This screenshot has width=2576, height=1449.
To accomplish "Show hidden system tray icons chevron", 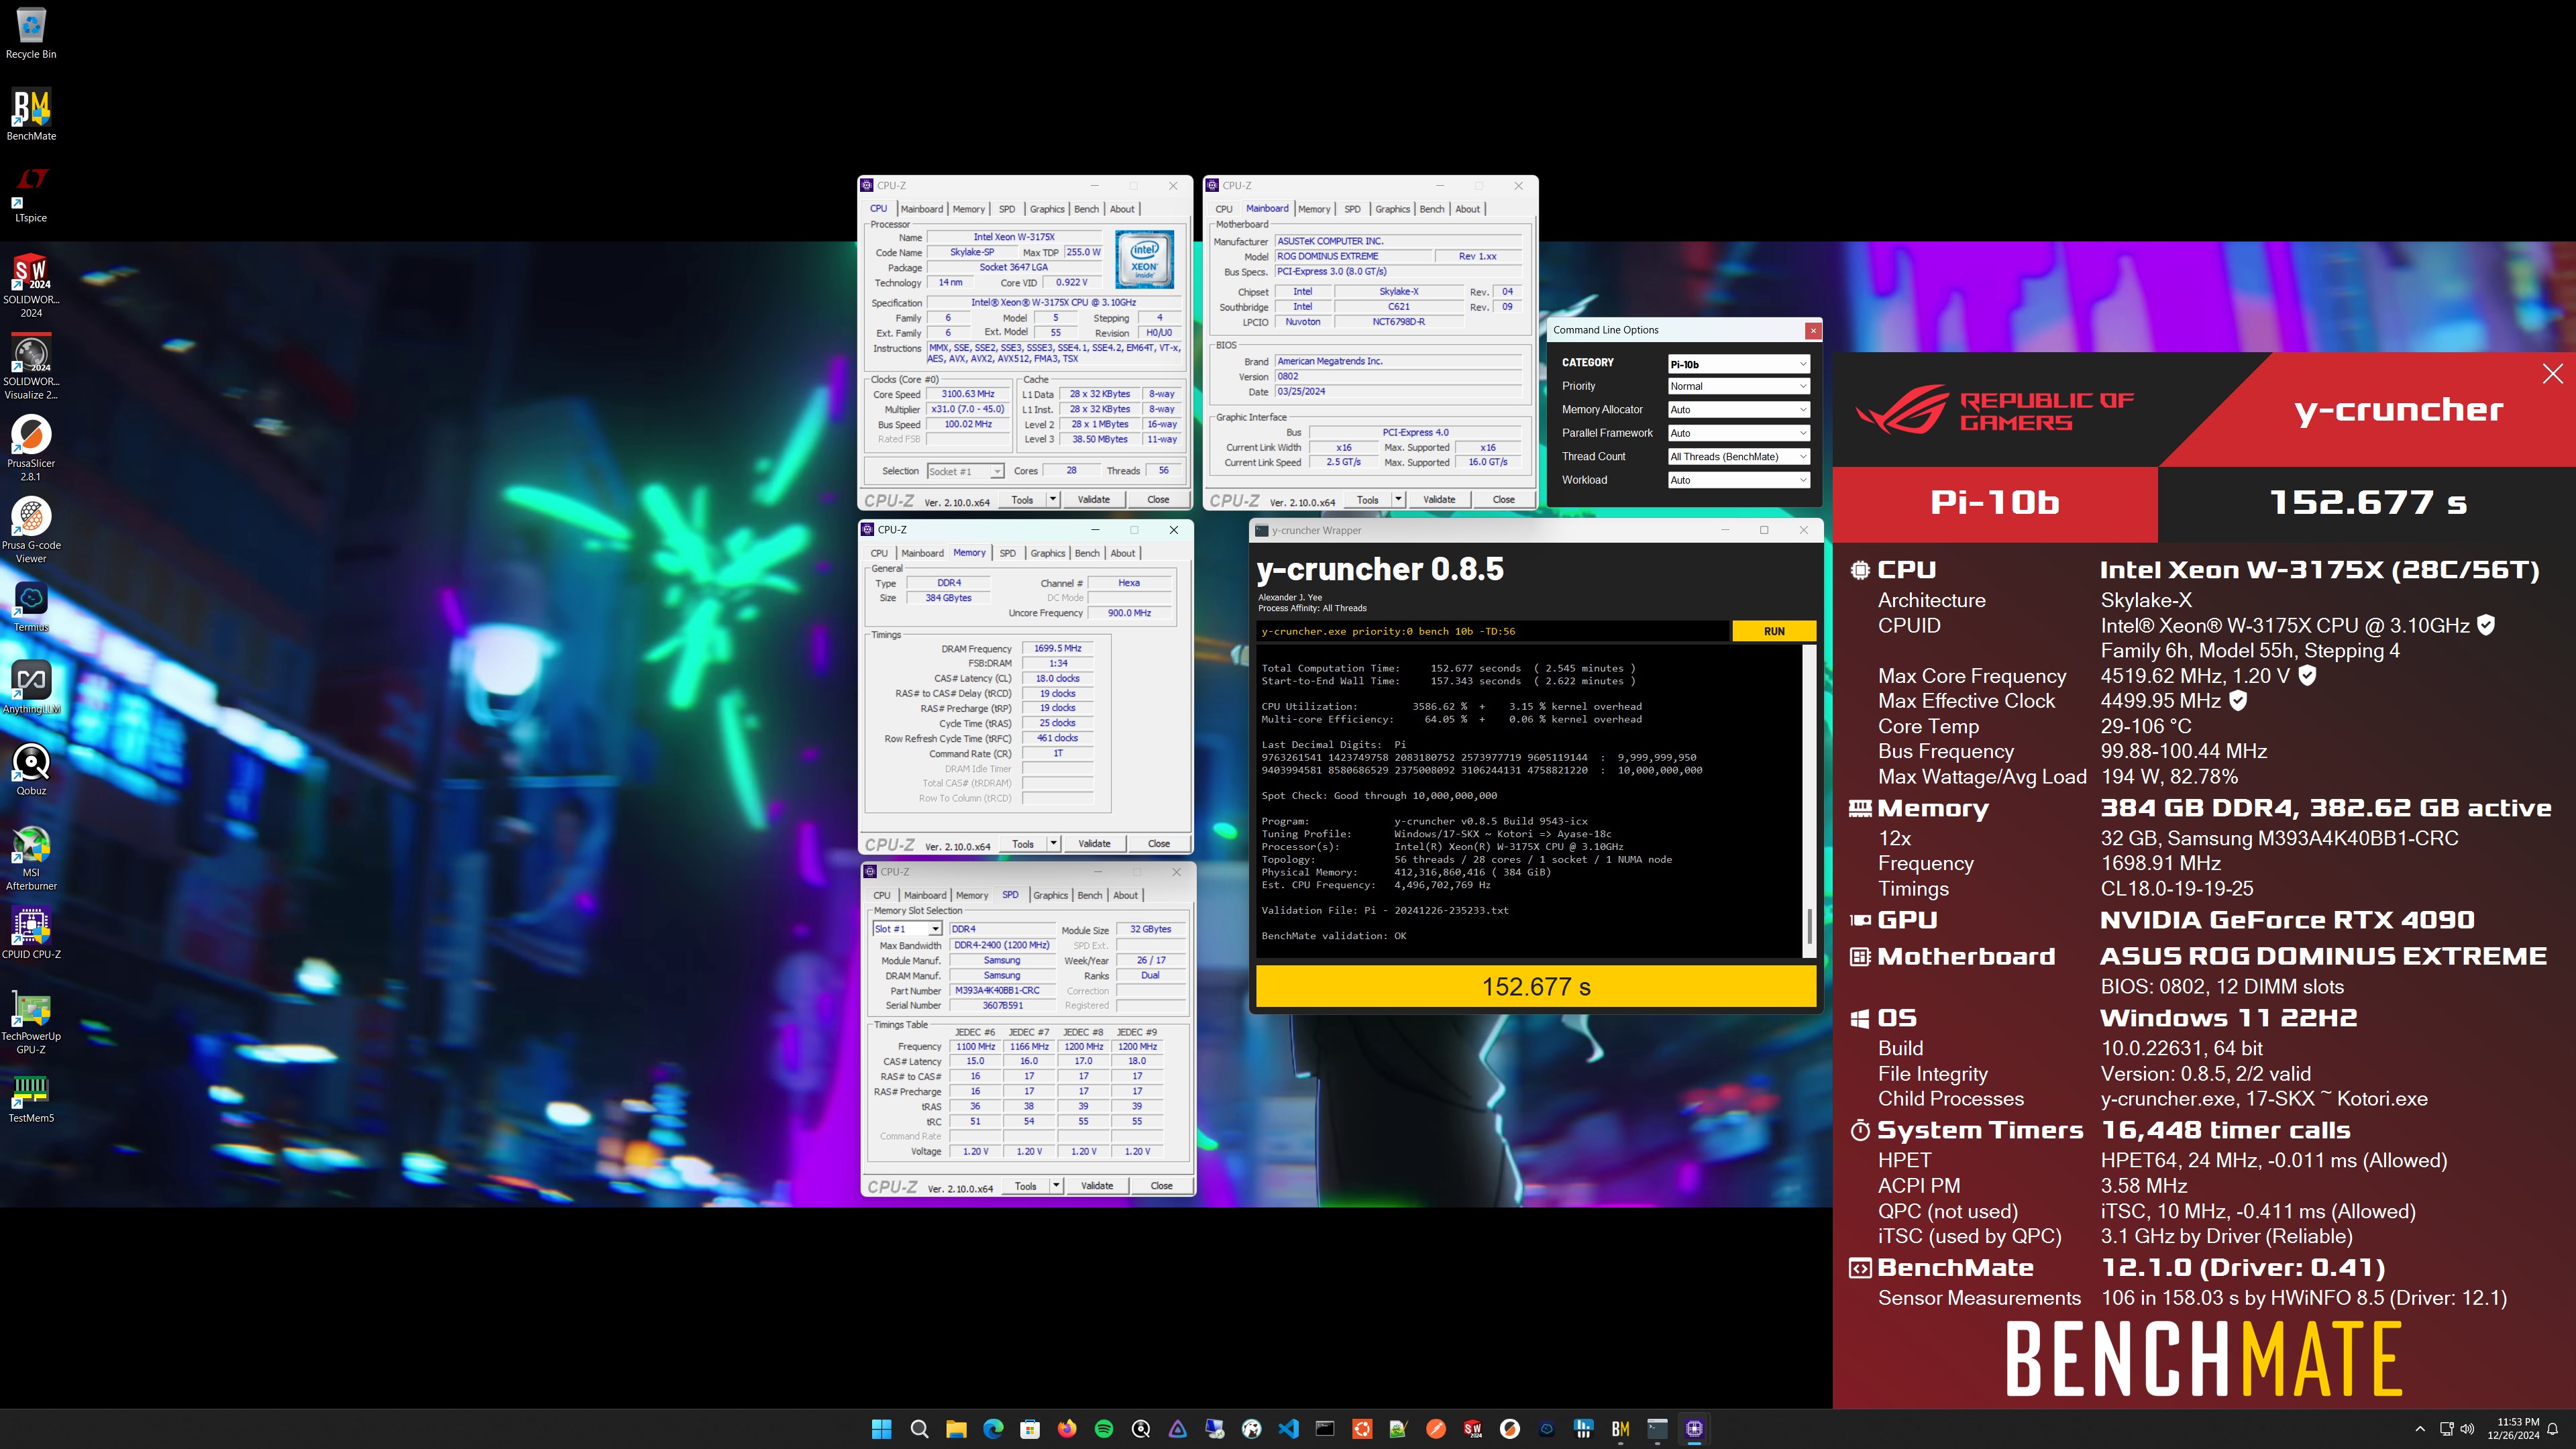I will coord(2419,1429).
